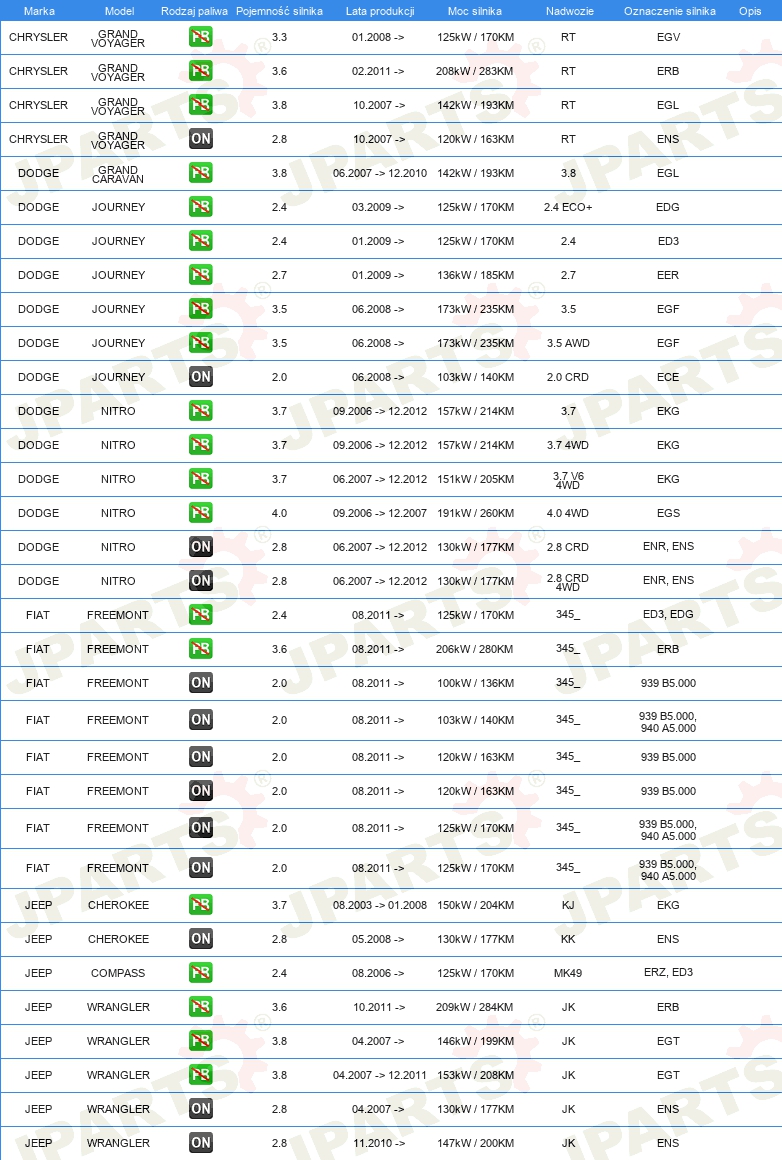Click diesel ON icon for Chrysler Grand Voyager 2.8
This screenshot has height=1160, width=782.
click(x=200, y=139)
